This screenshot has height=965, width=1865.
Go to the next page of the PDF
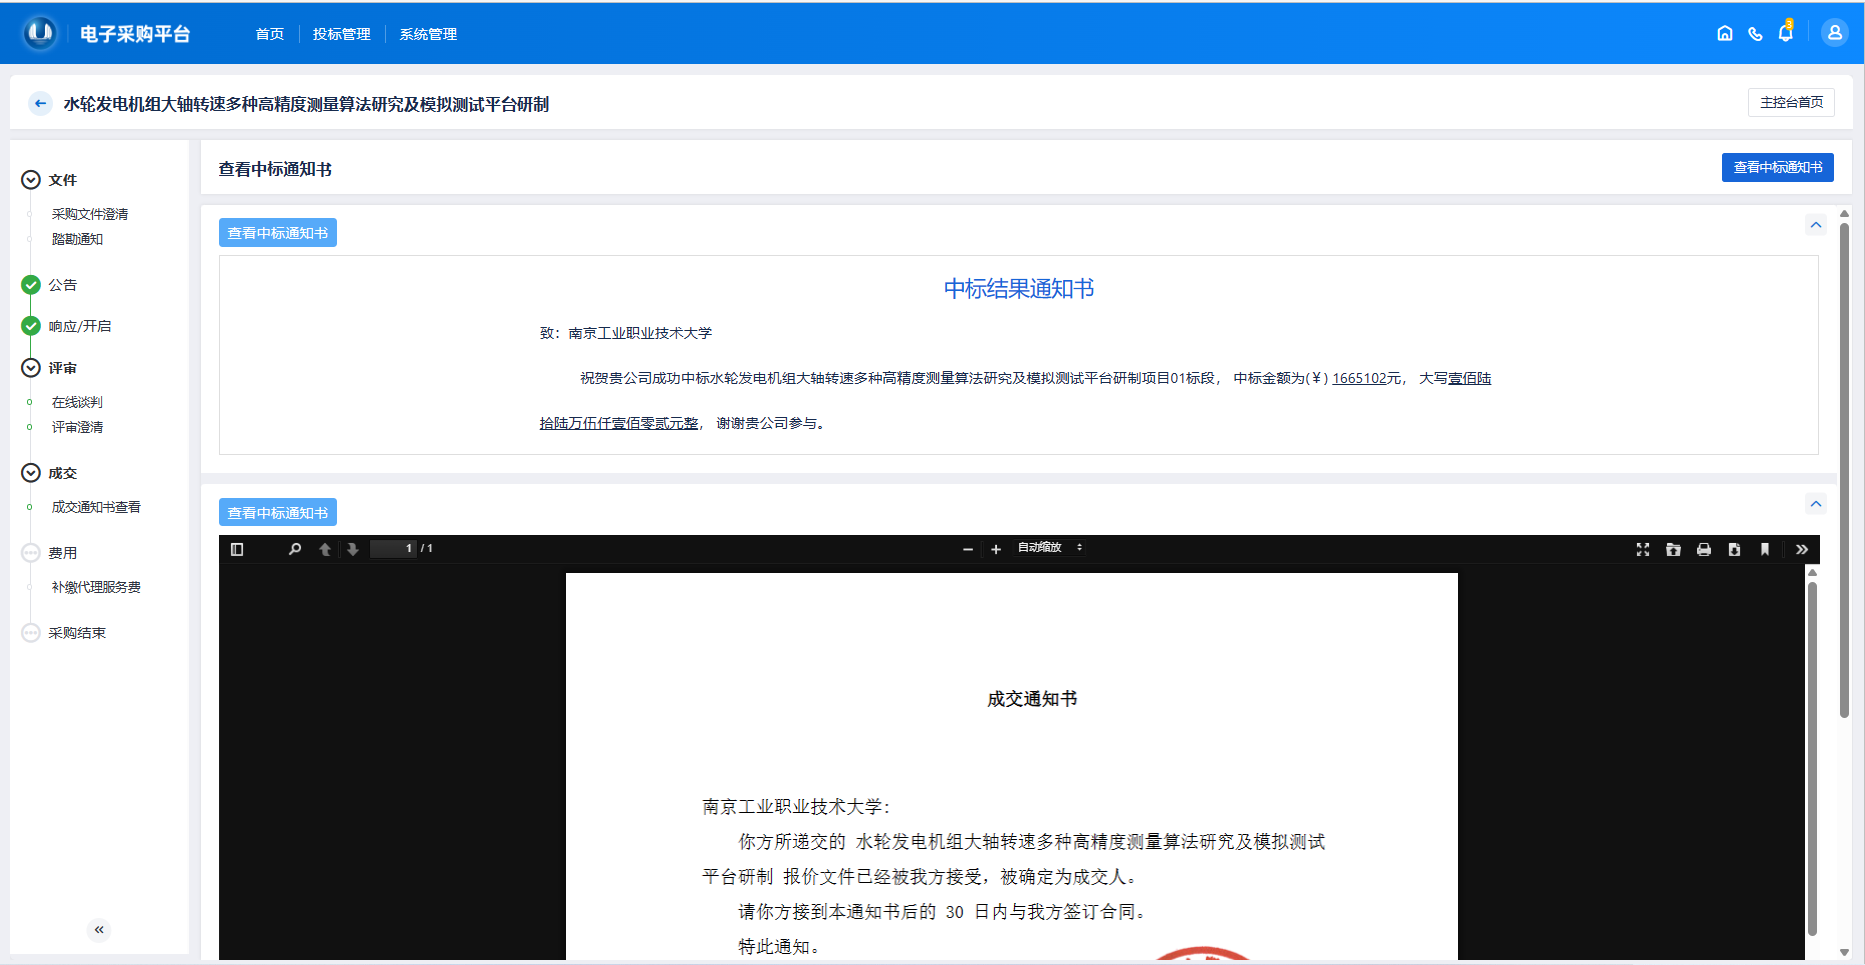click(x=354, y=549)
